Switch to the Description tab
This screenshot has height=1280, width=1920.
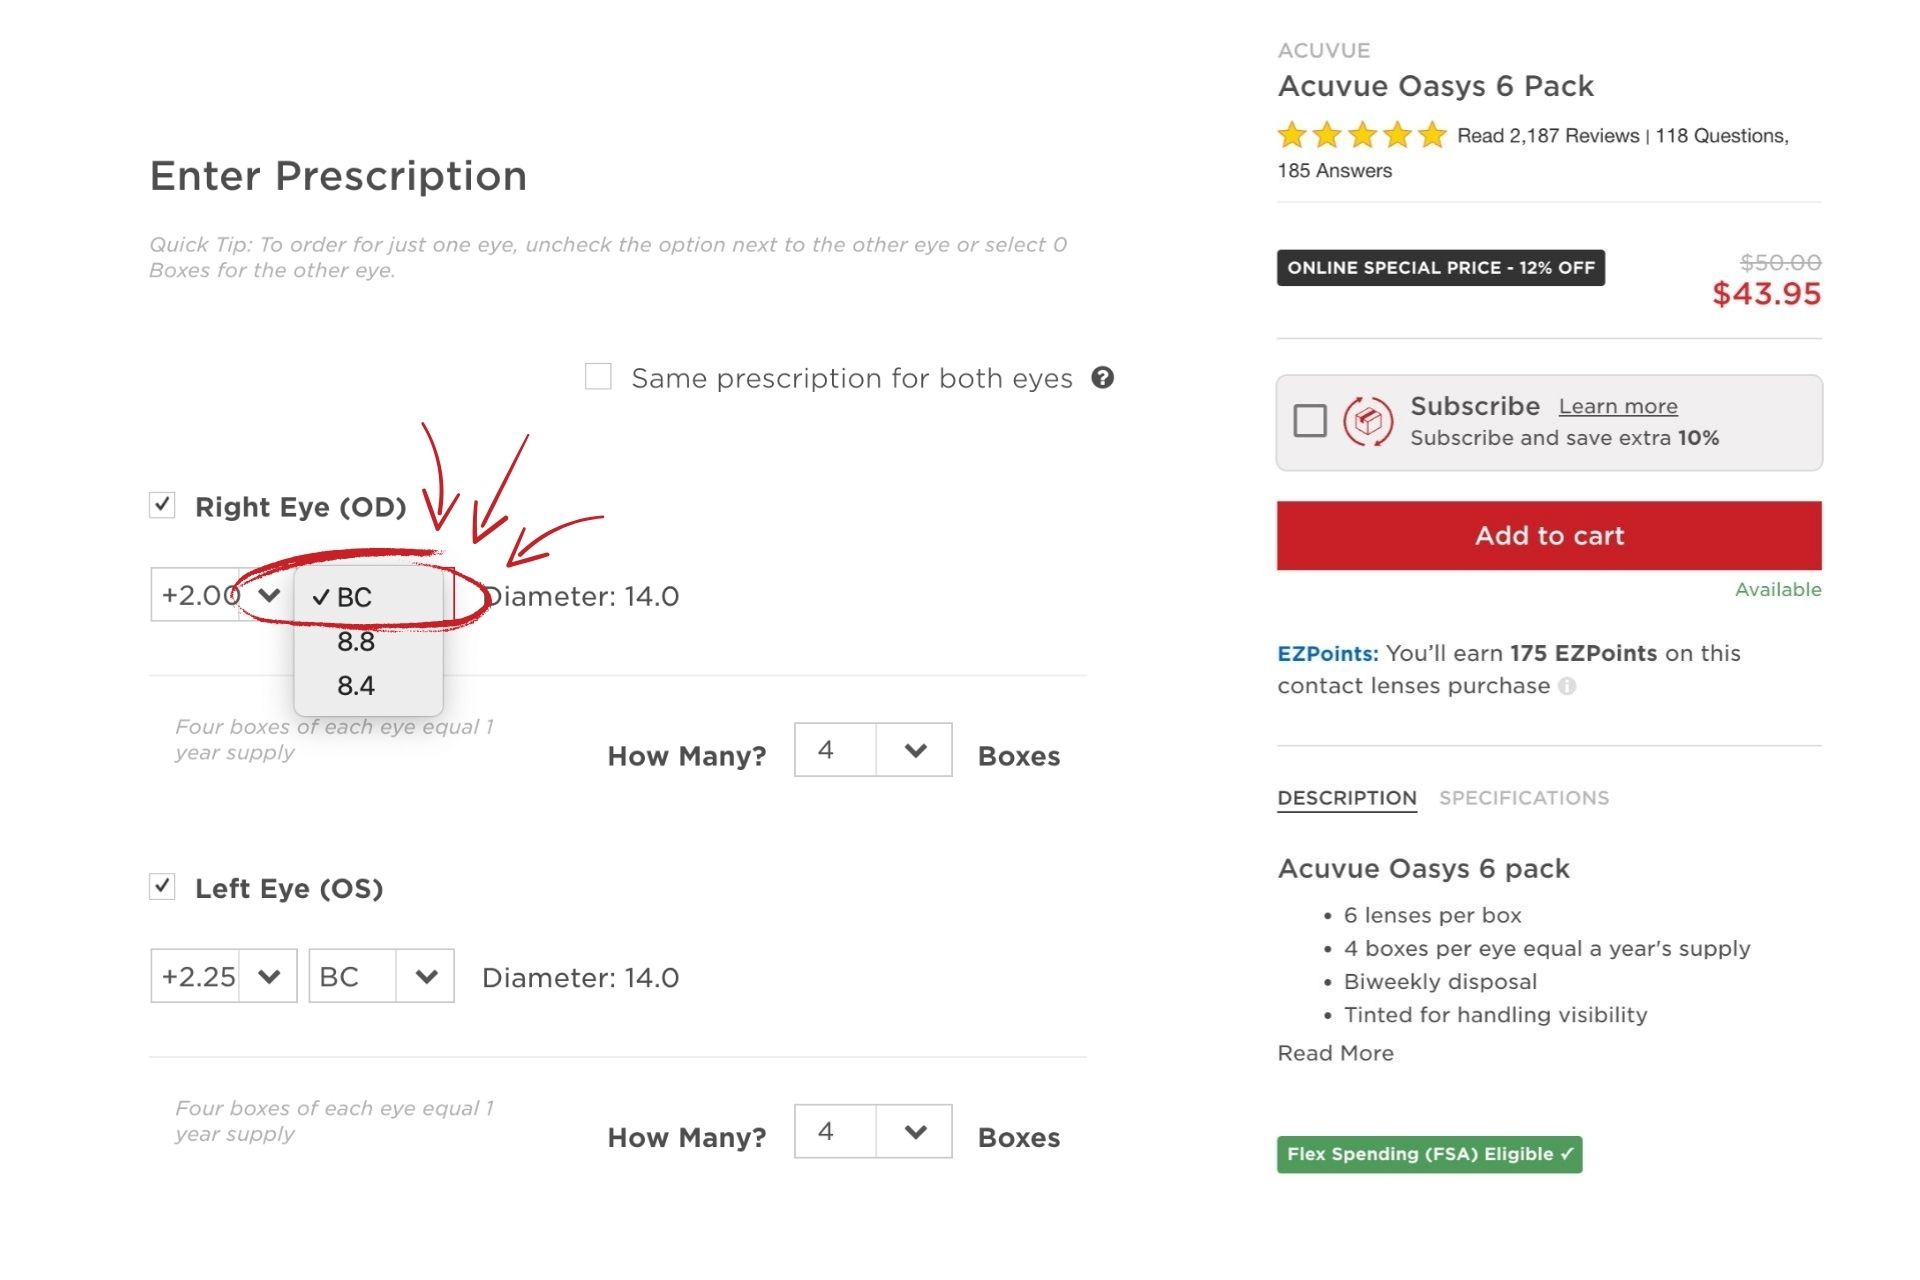coord(1346,798)
